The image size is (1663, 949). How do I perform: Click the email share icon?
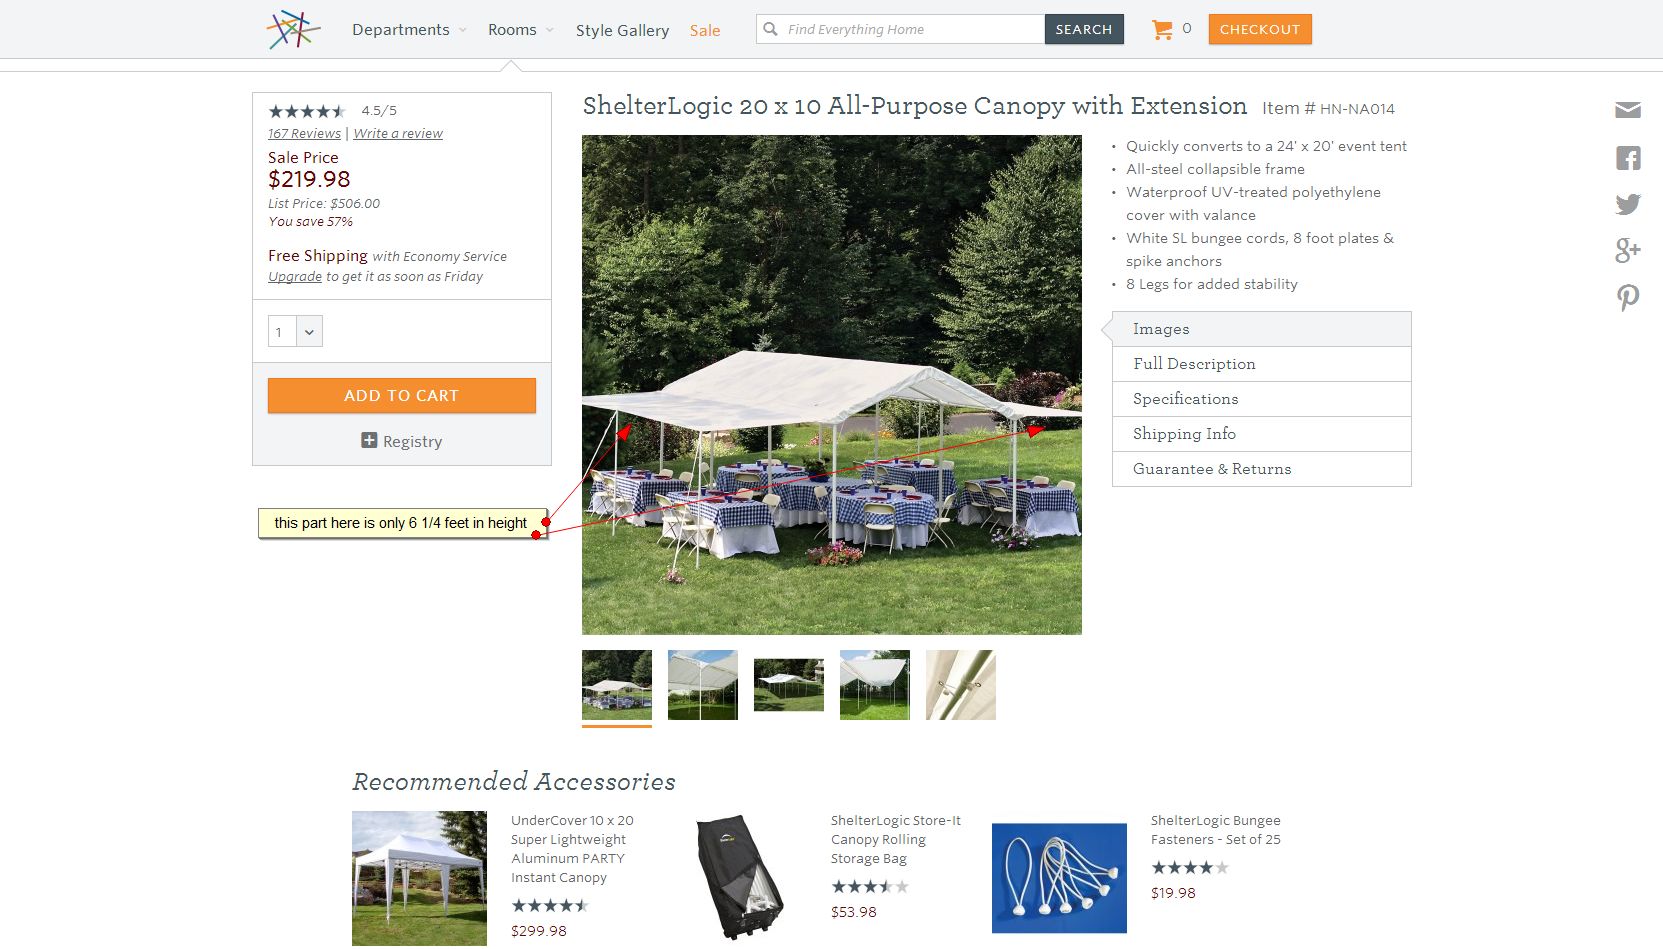click(1628, 110)
